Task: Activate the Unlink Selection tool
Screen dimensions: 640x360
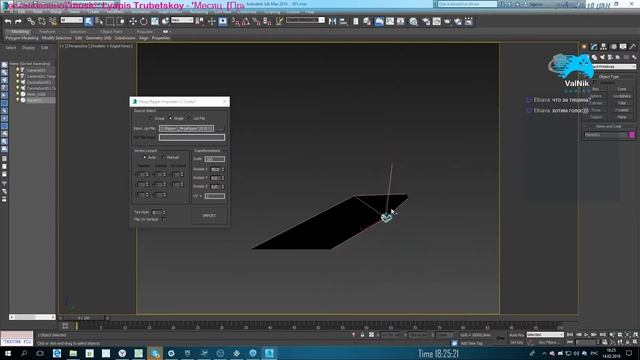Action: [42, 21]
